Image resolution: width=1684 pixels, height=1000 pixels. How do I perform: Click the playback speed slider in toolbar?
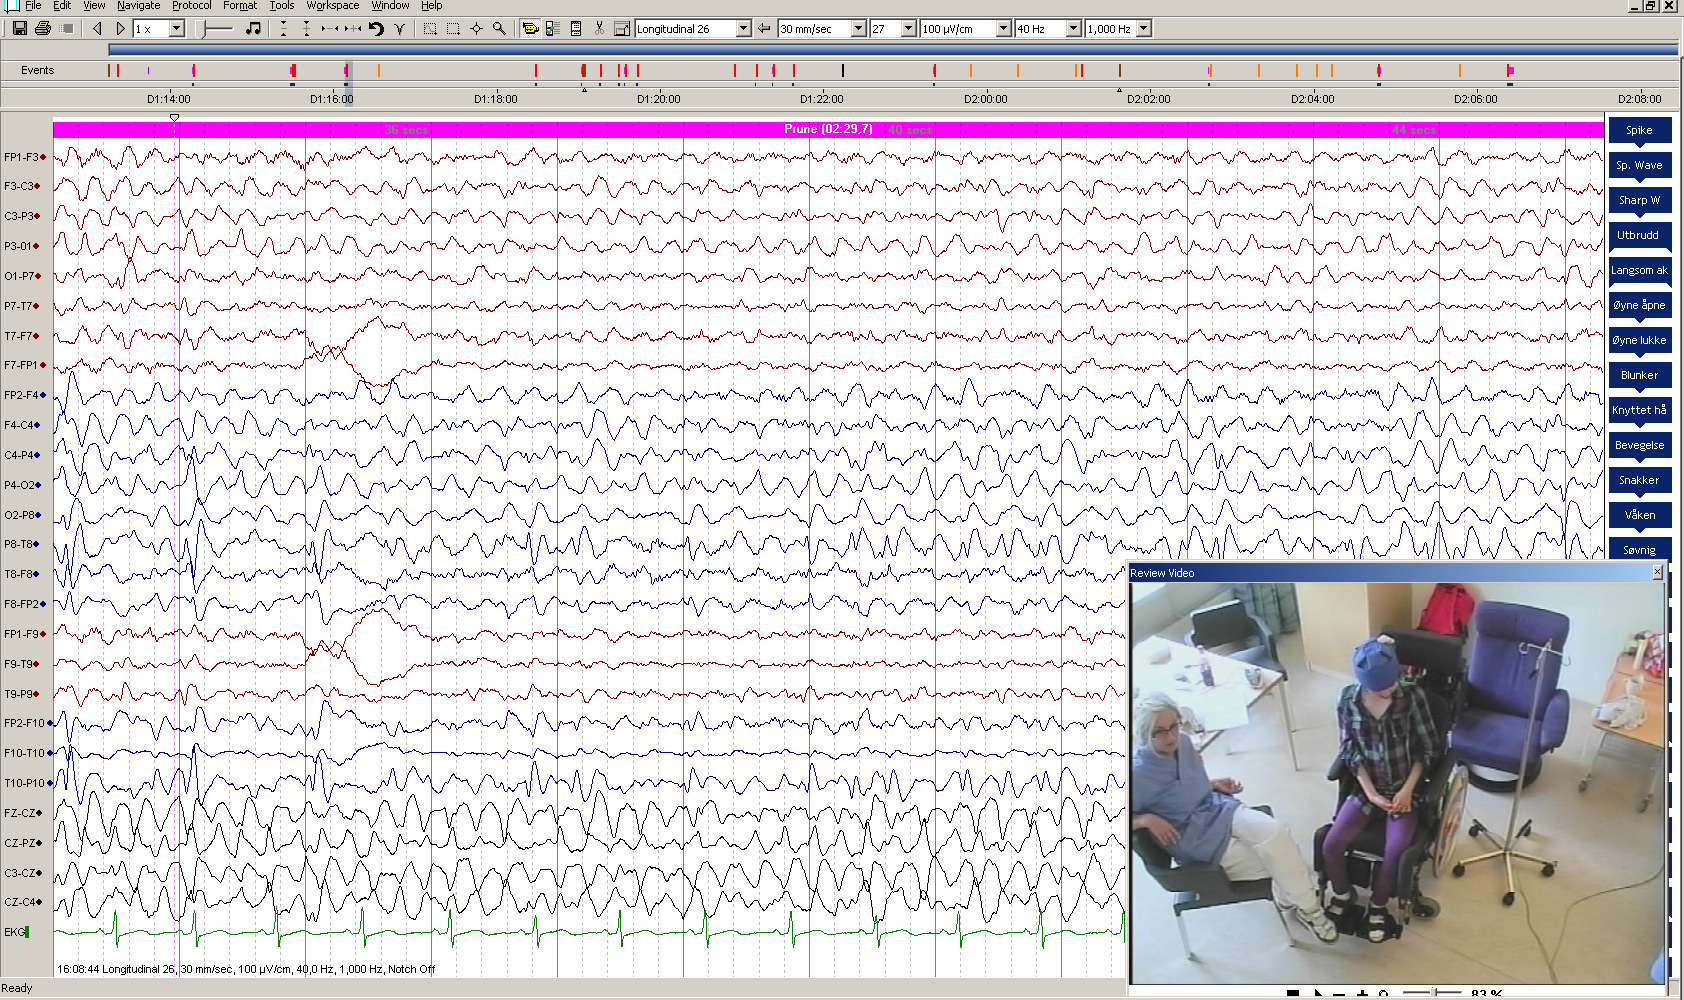pyautogui.click(x=214, y=29)
